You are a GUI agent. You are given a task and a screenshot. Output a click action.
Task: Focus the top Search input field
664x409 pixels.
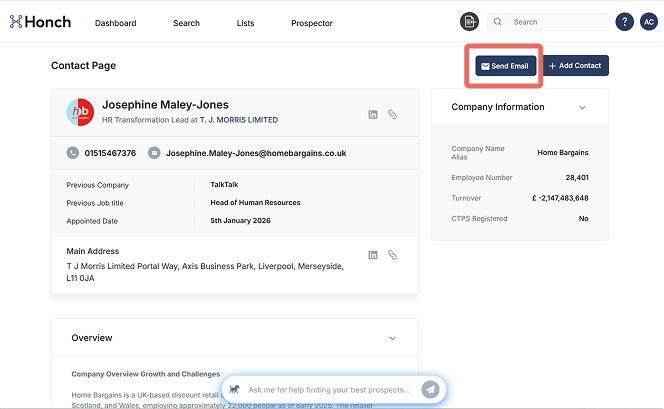pyautogui.click(x=555, y=22)
